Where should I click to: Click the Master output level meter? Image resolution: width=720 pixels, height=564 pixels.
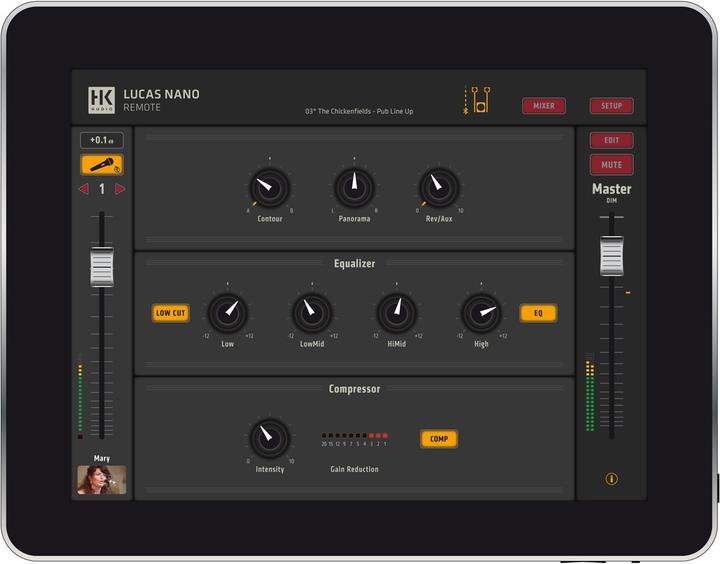[590, 392]
